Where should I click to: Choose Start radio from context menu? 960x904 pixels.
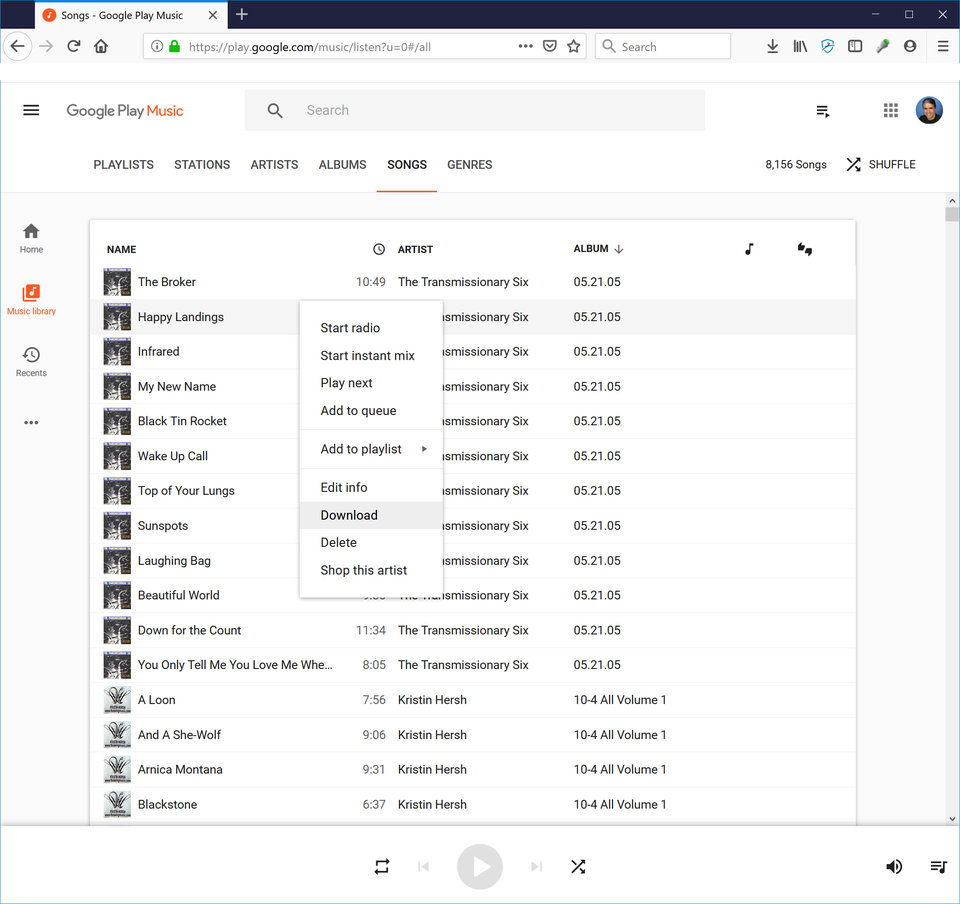pyautogui.click(x=371, y=328)
